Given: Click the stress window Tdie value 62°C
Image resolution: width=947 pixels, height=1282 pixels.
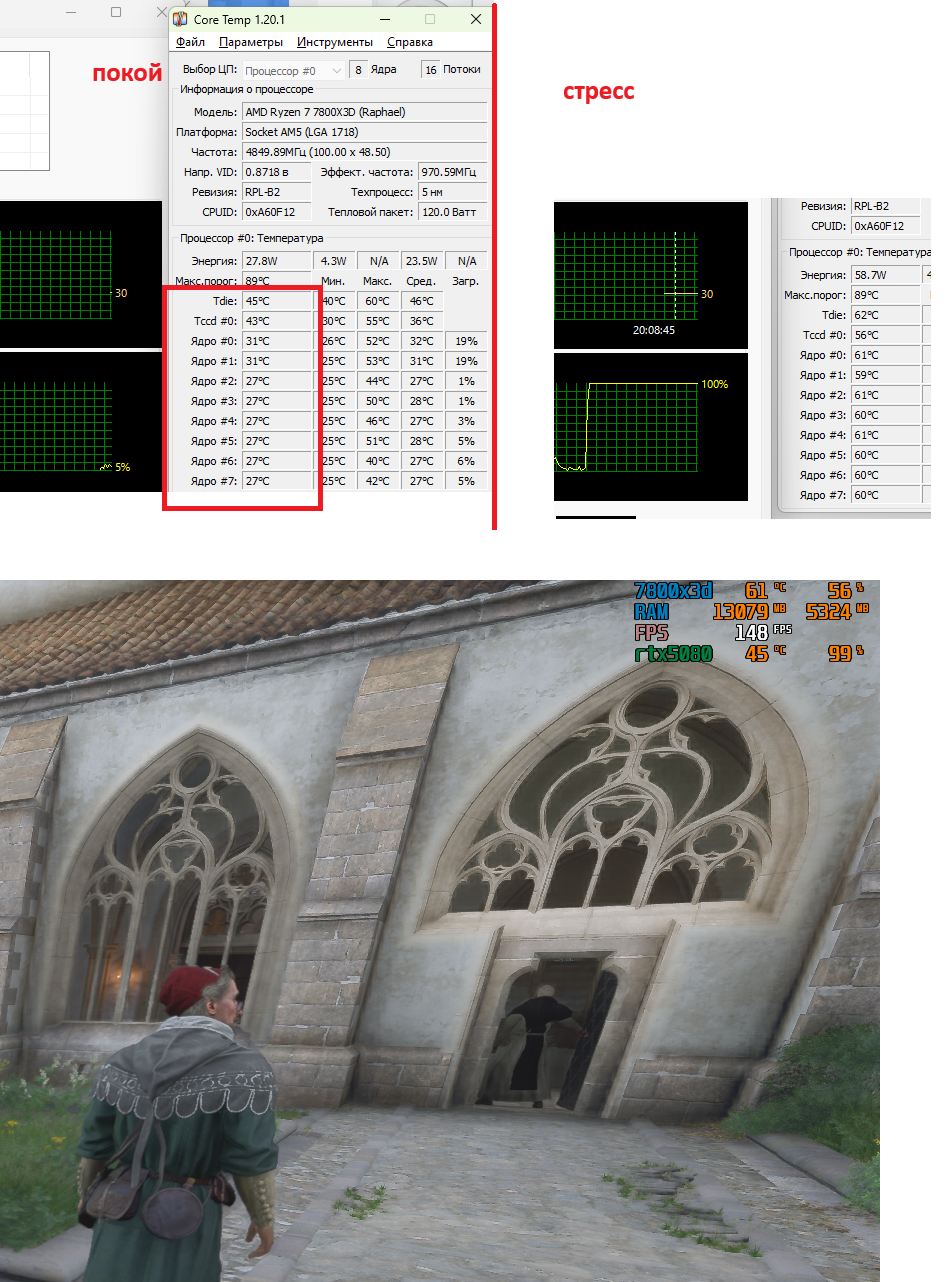Looking at the screenshot, I should pos(884,315).
